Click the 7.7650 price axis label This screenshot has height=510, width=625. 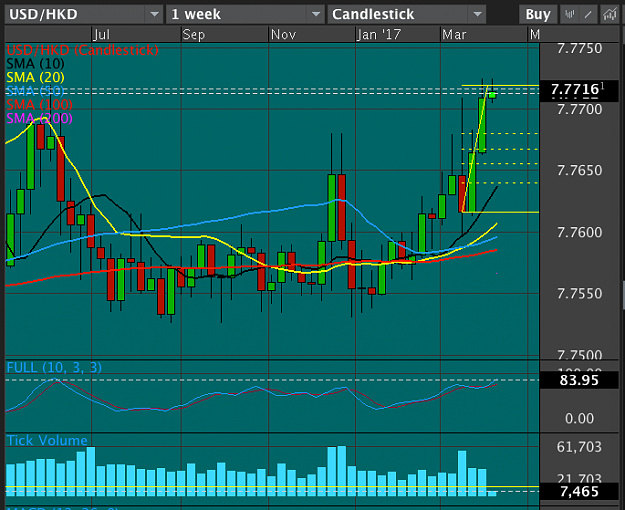pos(579,171)
